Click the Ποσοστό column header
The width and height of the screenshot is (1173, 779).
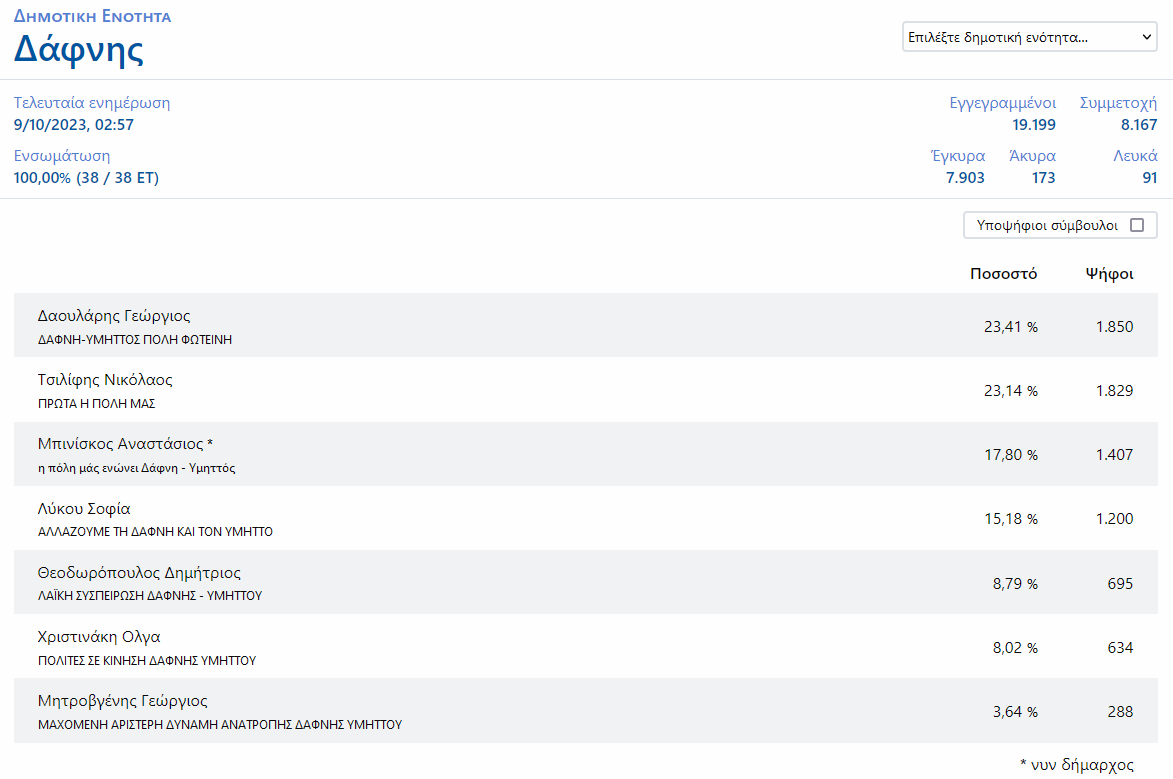coord(1003,274)
